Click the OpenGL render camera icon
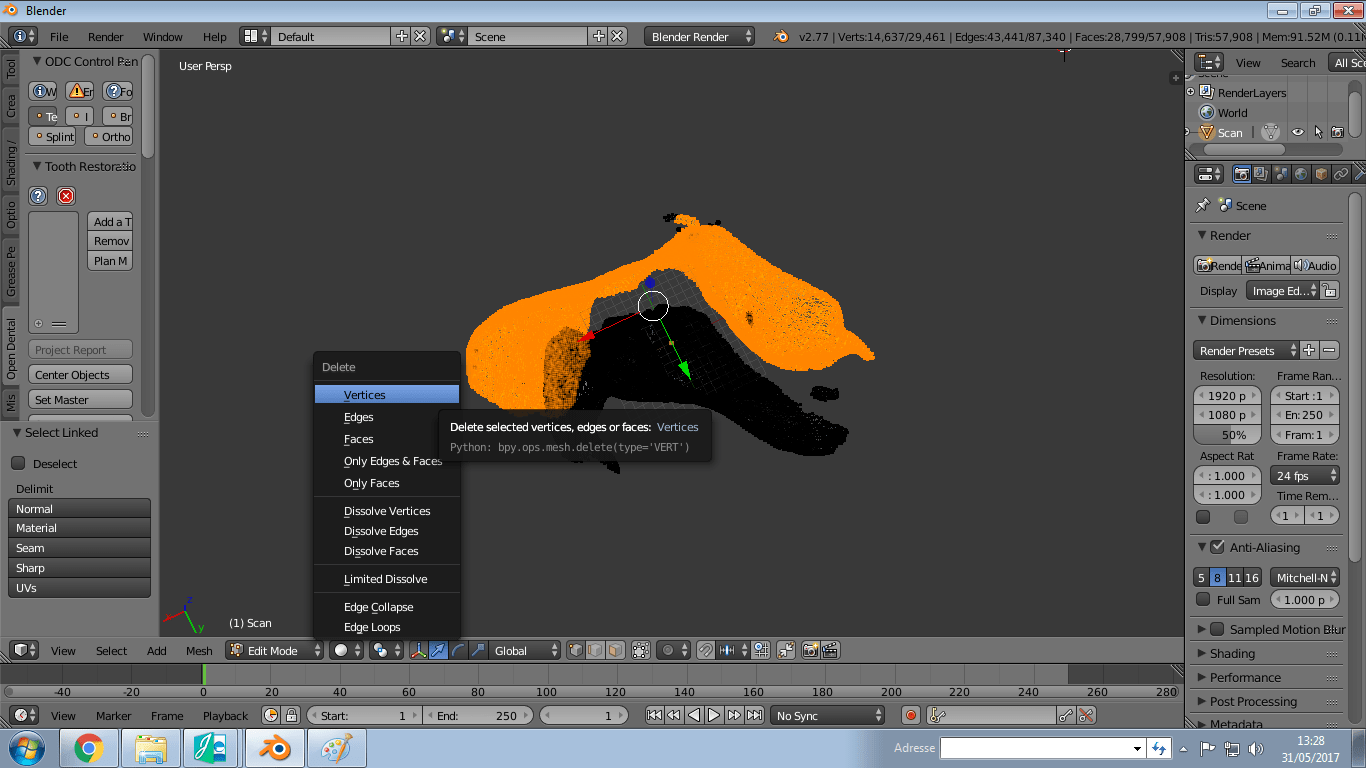This screenshot has width=1366, height=768. coord(809,650)
